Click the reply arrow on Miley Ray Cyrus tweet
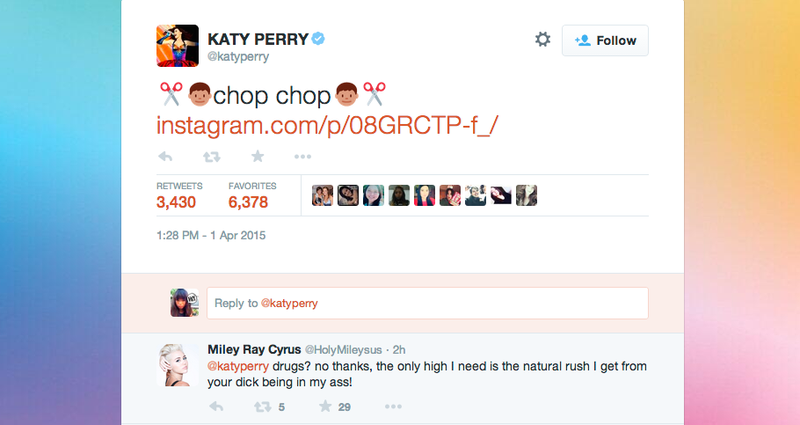Image resolution: width=800 pixels, height=425 pixels. point(216,407)
